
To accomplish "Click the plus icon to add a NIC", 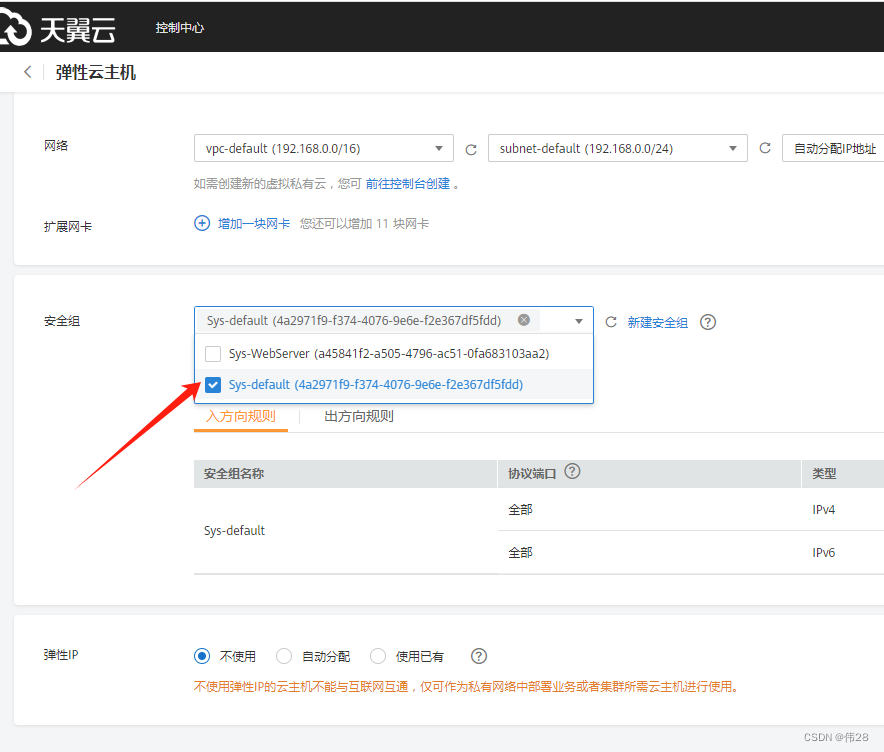I will coord(202,224).
